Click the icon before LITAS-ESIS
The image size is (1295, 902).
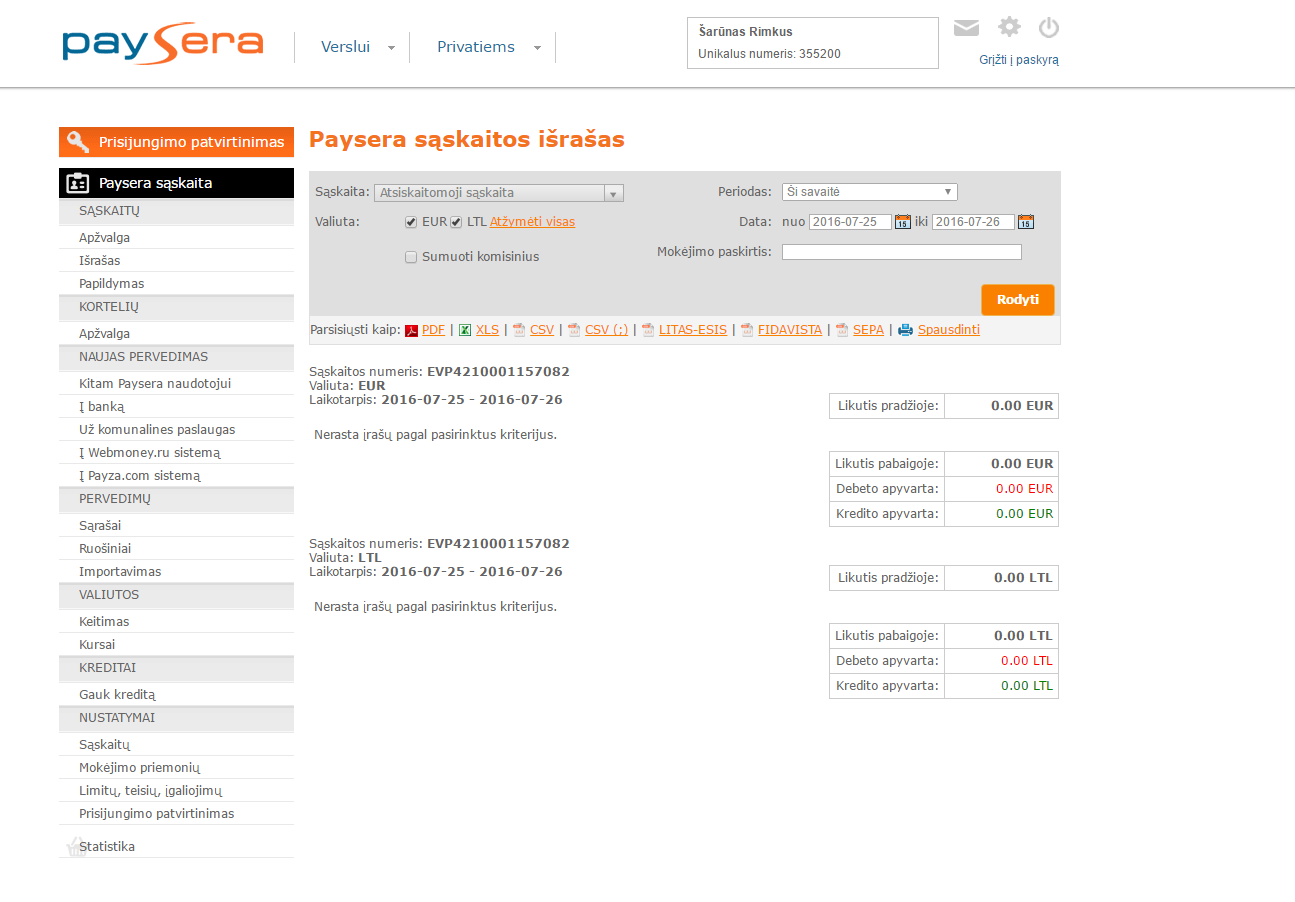tap(648, 330)
